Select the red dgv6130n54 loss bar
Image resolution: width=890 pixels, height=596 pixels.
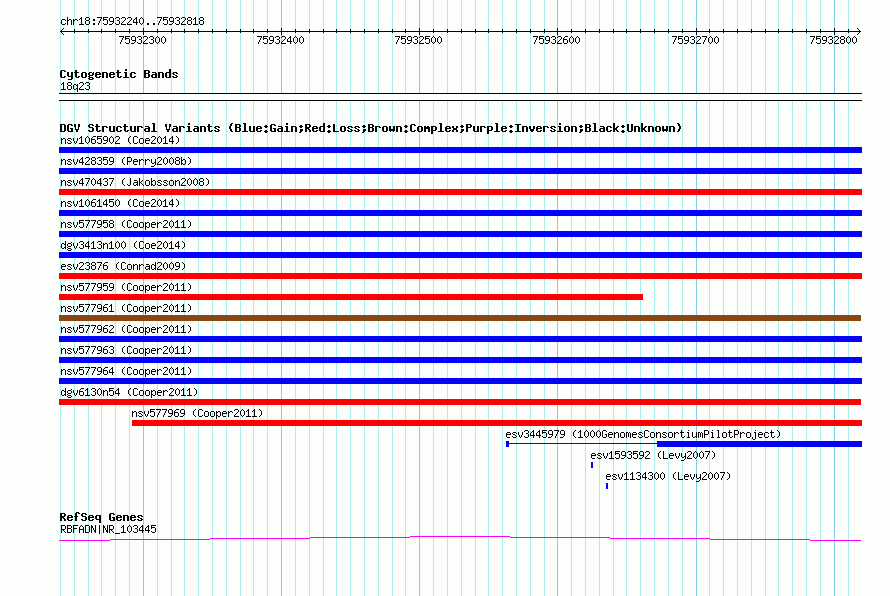(460, 402)
